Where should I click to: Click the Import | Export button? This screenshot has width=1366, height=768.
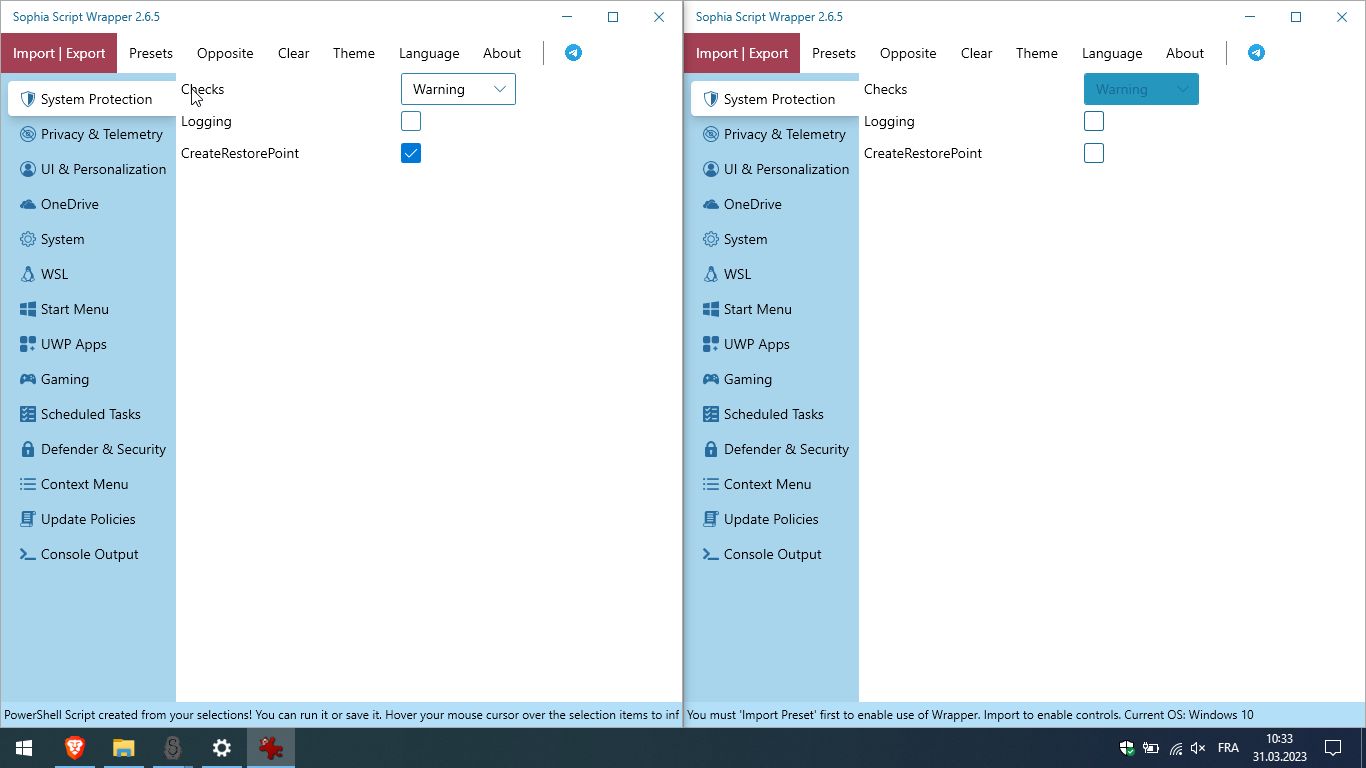tap(59, 52)
